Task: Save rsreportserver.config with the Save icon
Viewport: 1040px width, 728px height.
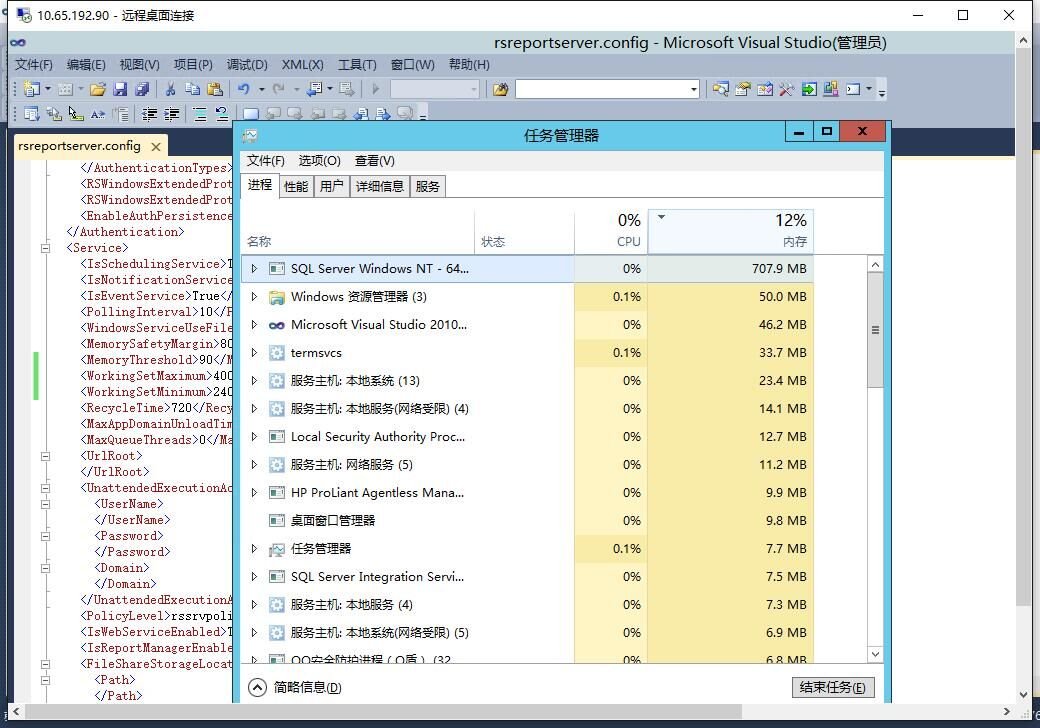Action: (121, 88)
